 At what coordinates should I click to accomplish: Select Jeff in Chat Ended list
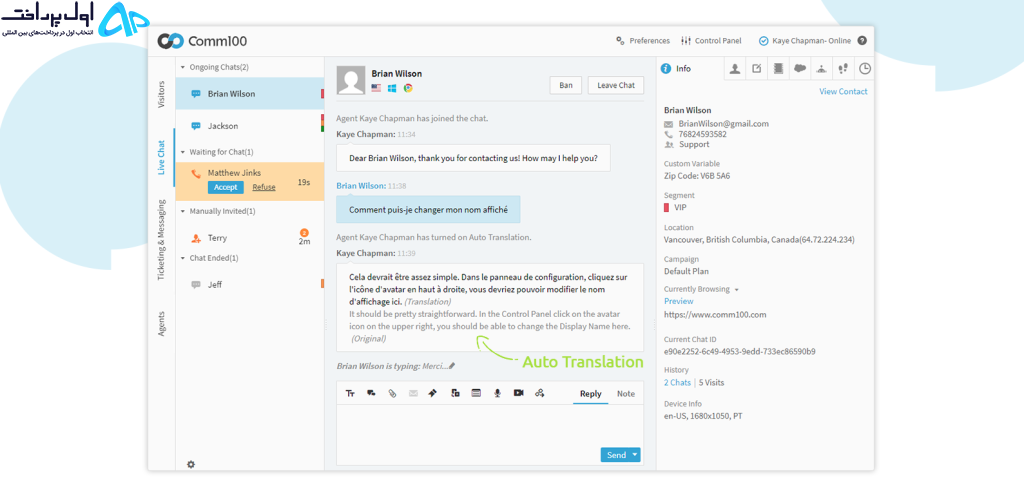tap(250, 285)
